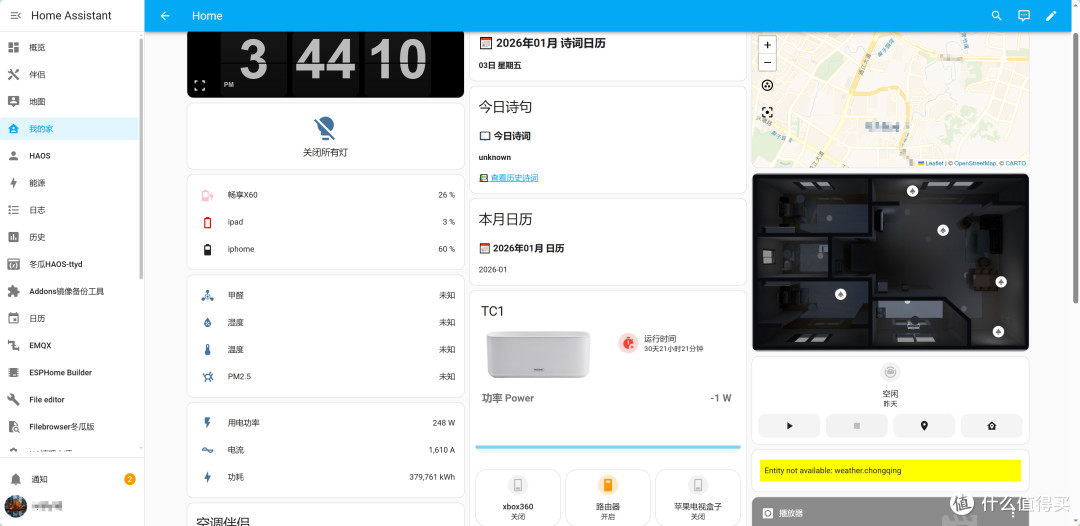Open iphome battery row
Screen dimensions: 1080x526
coord(328,249)
